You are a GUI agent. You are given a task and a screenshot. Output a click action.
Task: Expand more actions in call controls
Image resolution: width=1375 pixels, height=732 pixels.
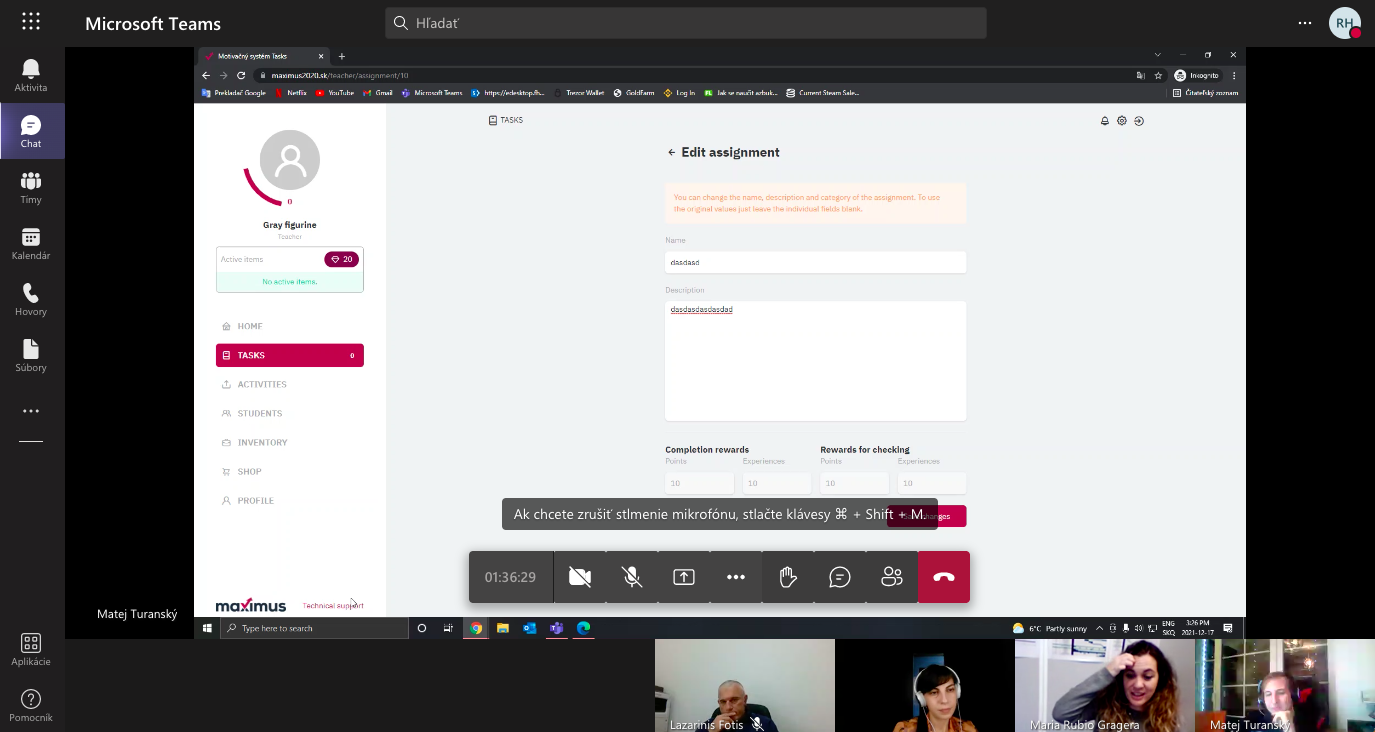tap(736, 577)
